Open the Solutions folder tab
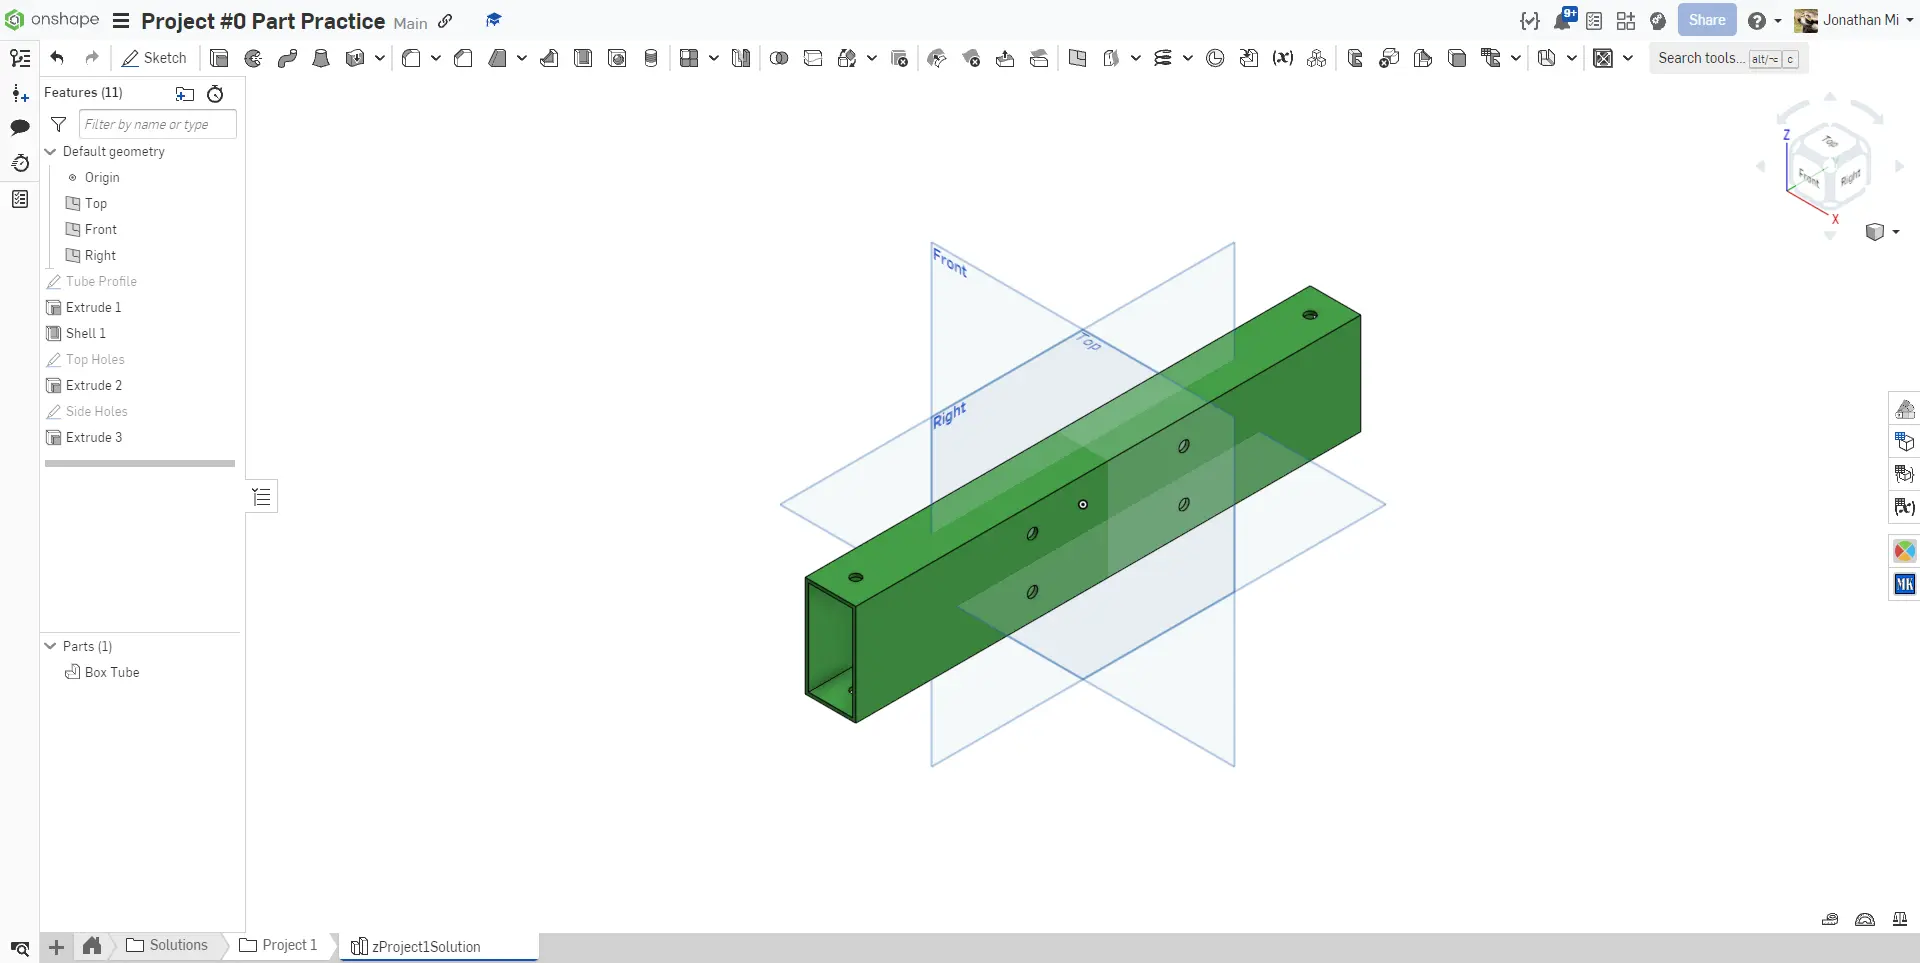 167,945
